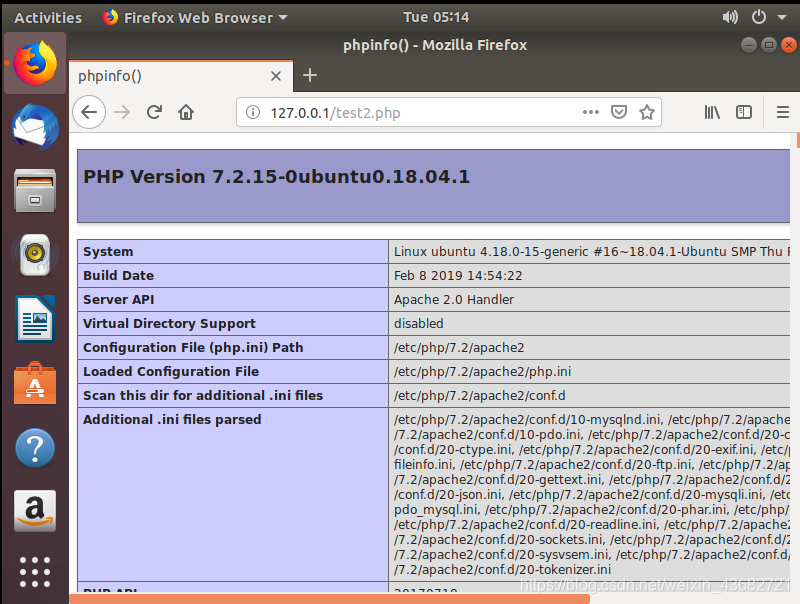The height and width of the screenshot is (604, 800).
Task: Open the Tue 05:14 clock calendar
Action: point(436,17)
